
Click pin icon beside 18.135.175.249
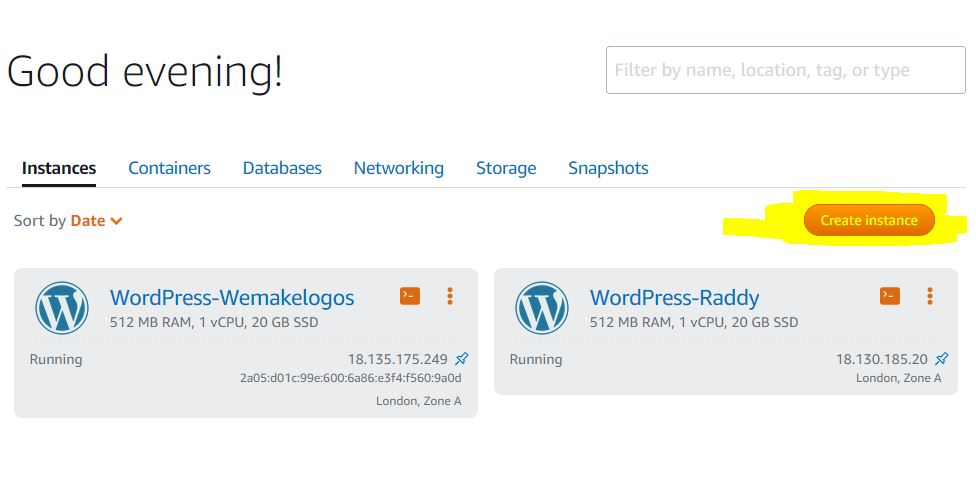coord(461,359)
